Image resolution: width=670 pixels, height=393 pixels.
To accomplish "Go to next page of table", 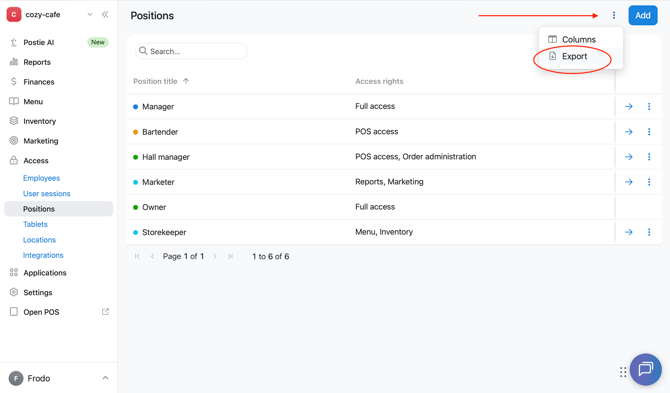I will pos(215,256).
